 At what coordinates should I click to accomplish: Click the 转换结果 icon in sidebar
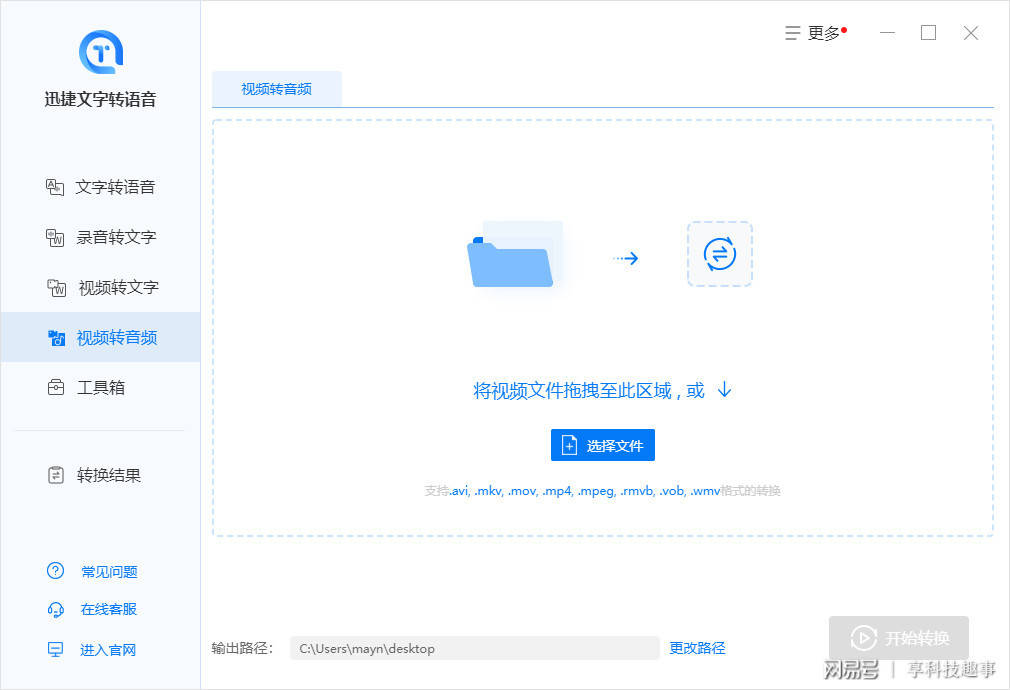(x=56, y=475)
